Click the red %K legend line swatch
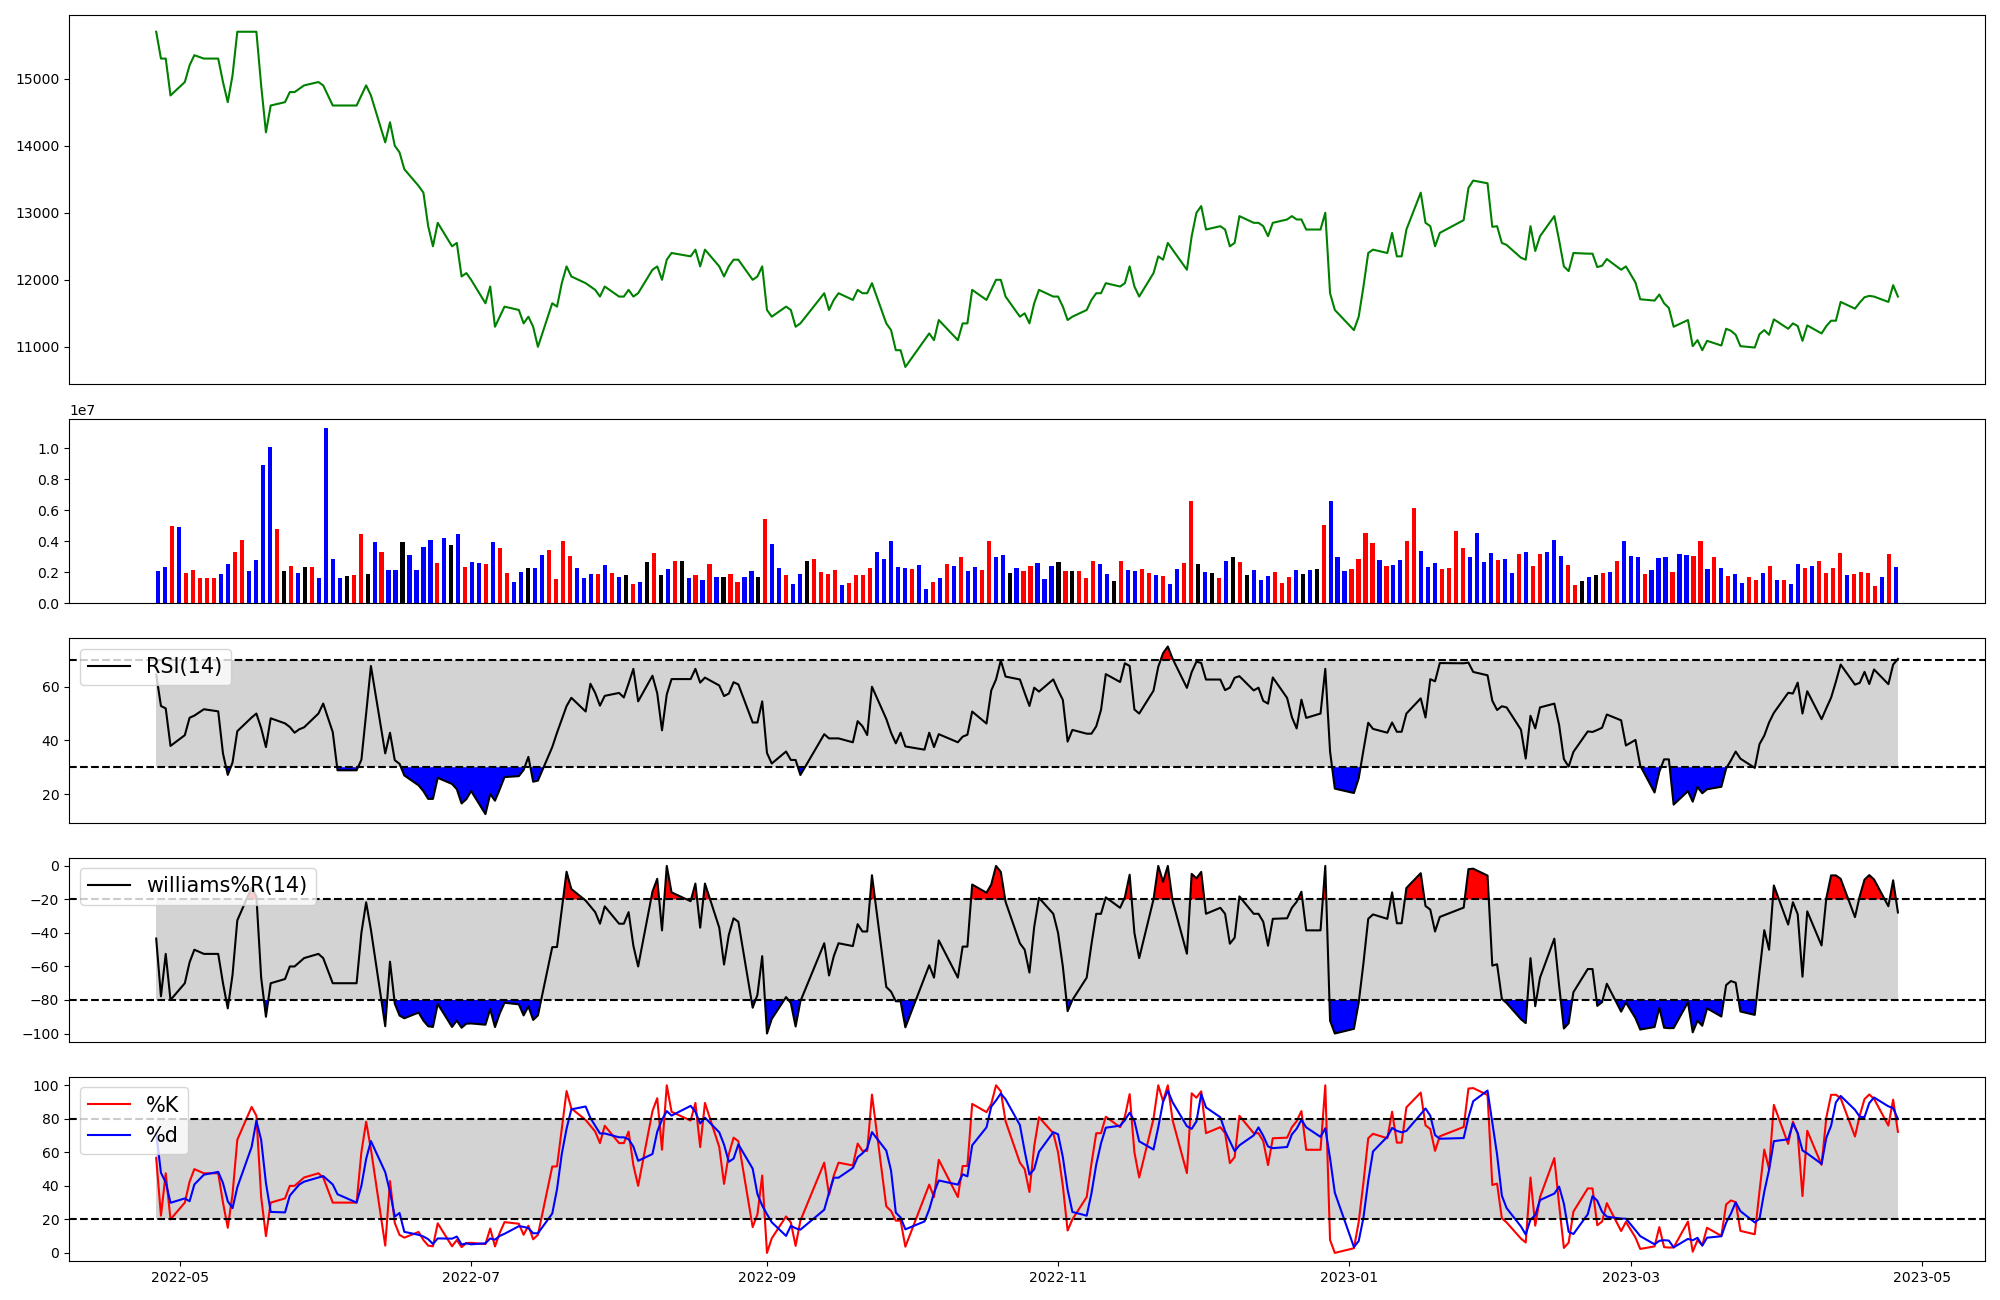 110,1104
